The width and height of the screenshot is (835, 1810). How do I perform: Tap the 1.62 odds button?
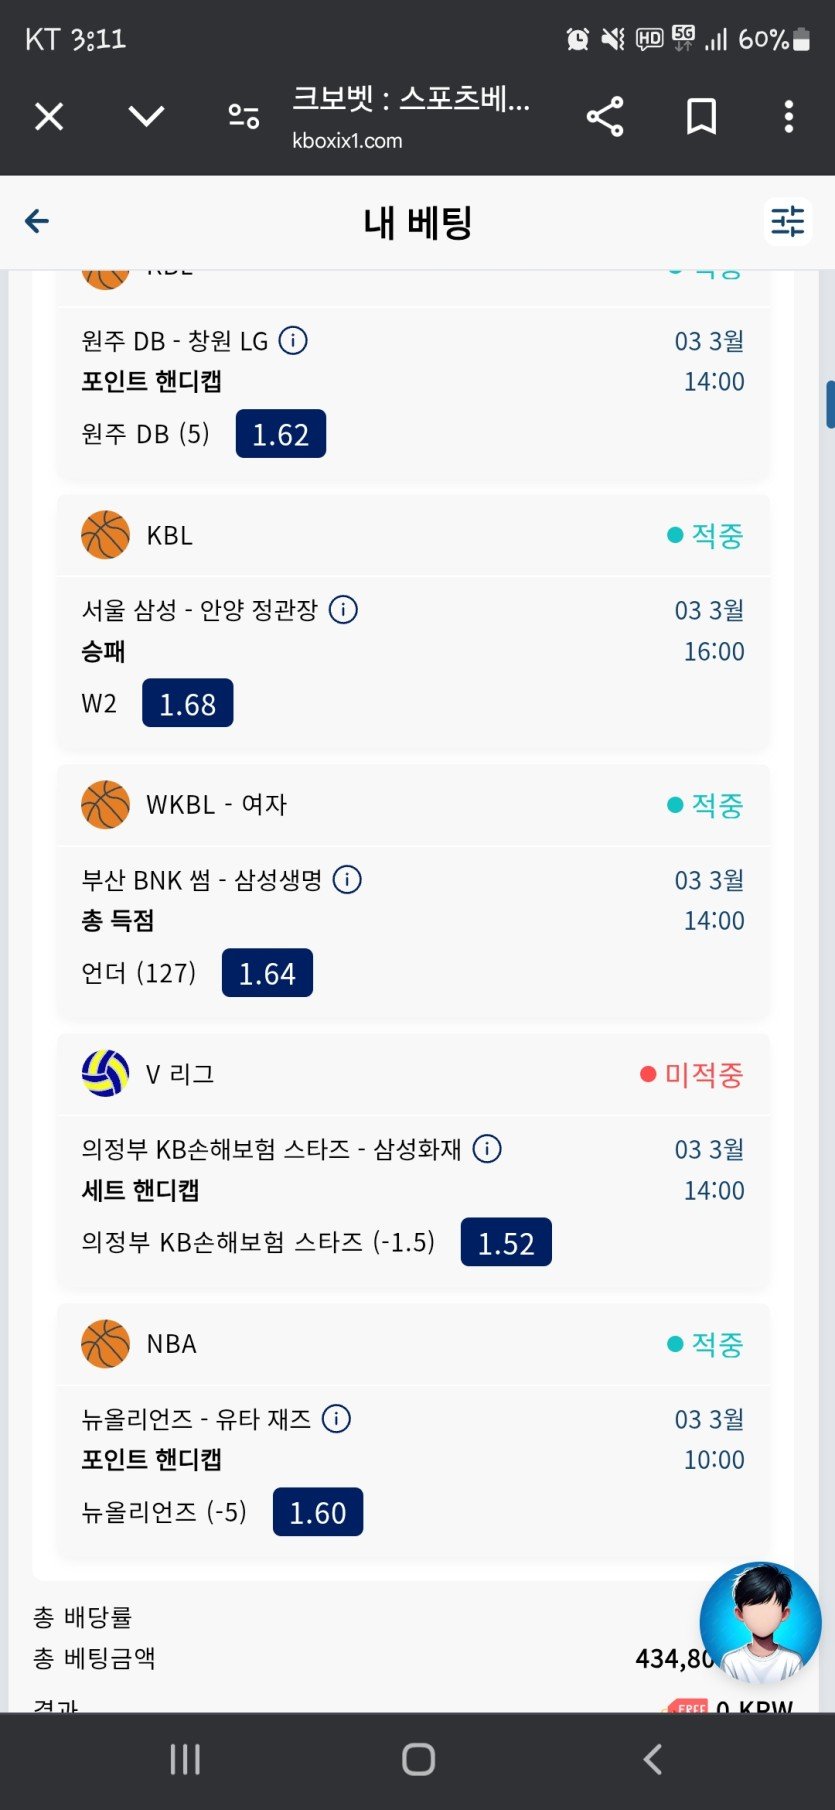[280, 434]
